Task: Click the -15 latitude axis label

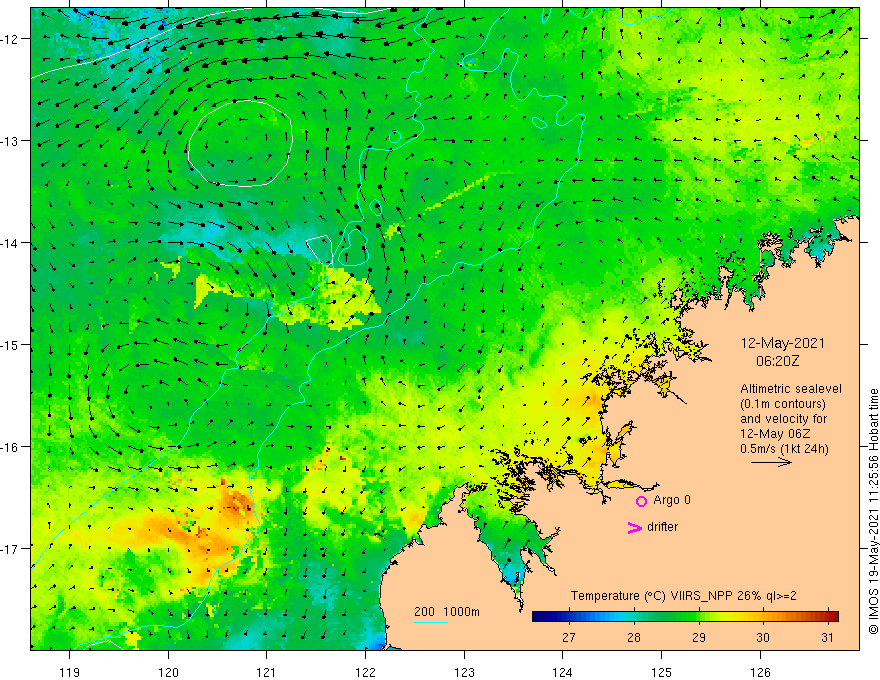Action: click(x=10, y=344)
